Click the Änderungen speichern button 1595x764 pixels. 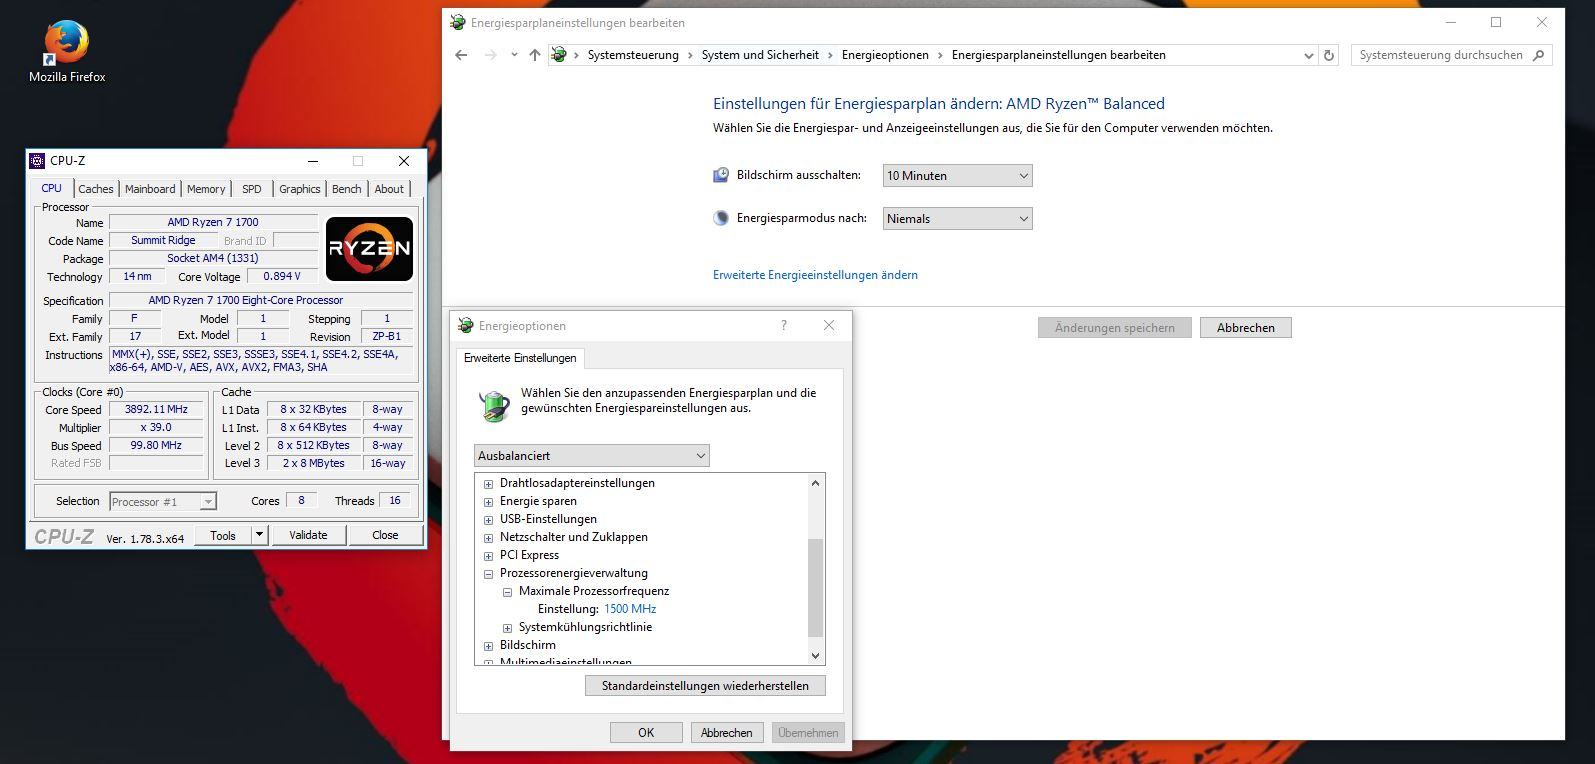pyautogui.click(x=1114, y=328)
